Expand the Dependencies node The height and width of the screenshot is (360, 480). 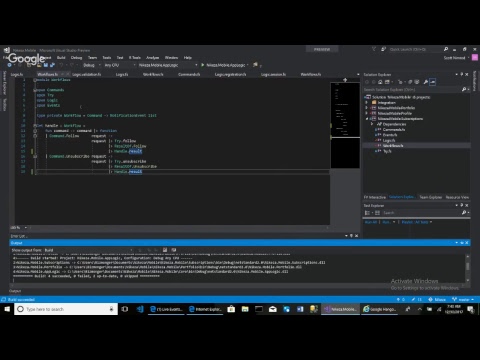coord(372,124)
